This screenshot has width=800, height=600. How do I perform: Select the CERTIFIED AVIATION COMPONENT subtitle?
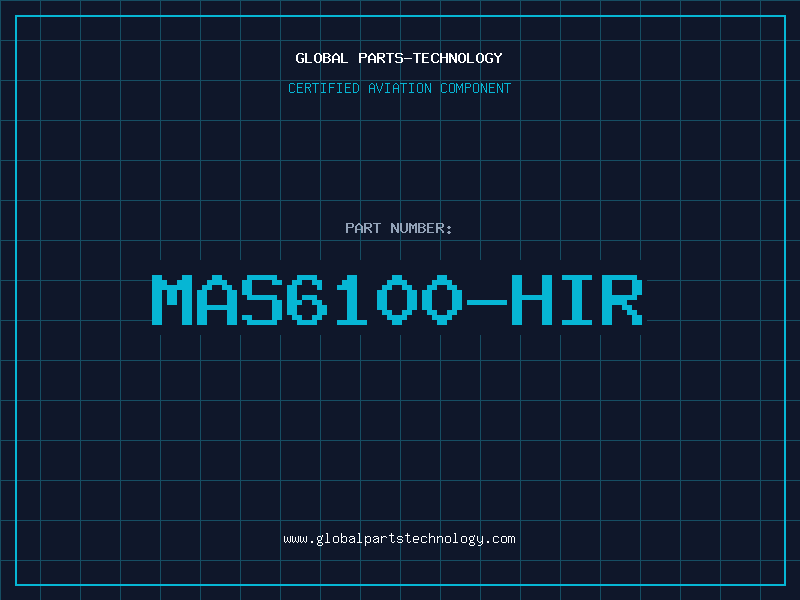[399, 88]
